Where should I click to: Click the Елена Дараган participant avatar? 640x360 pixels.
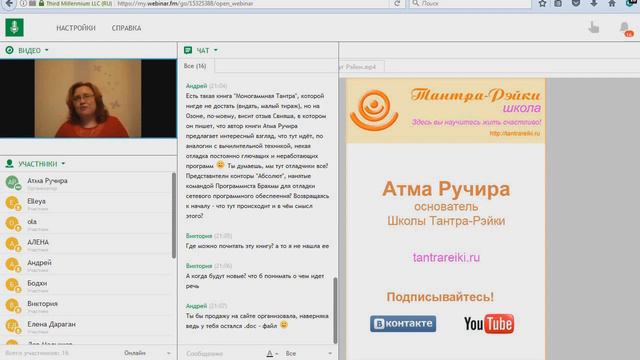tap(13, 326)
